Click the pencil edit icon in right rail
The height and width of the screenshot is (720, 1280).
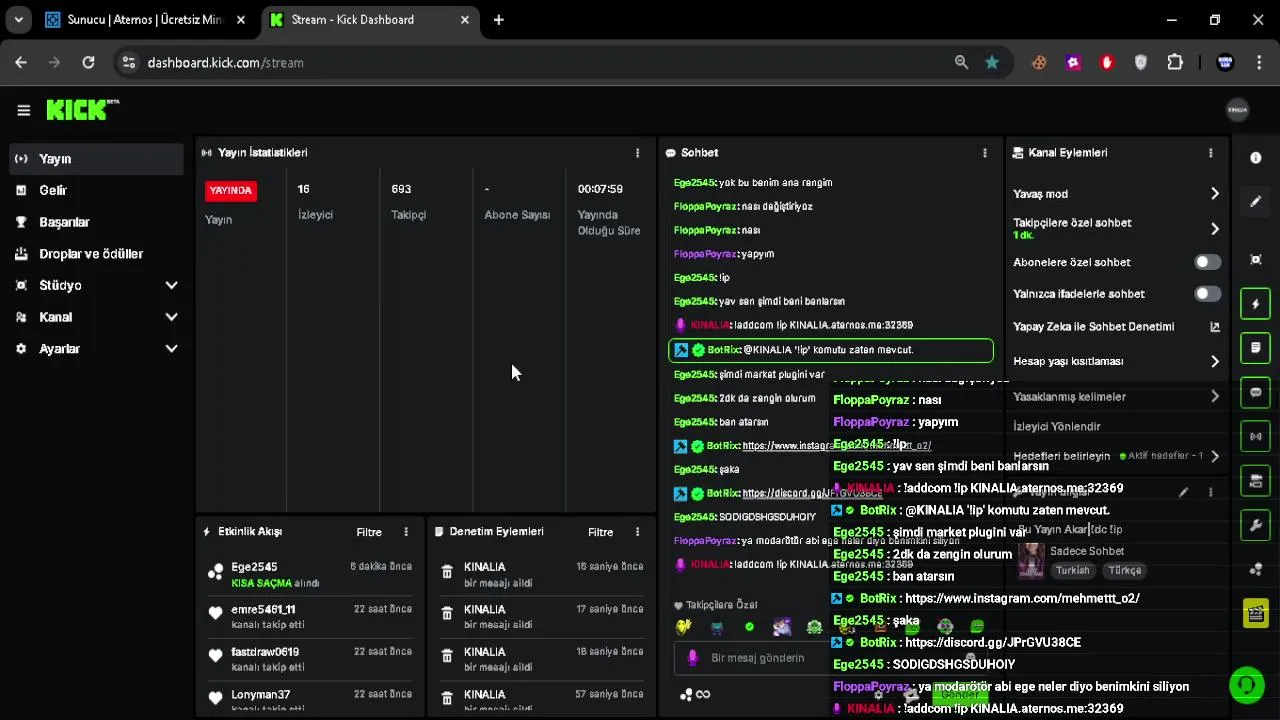tap(1256, 201)
